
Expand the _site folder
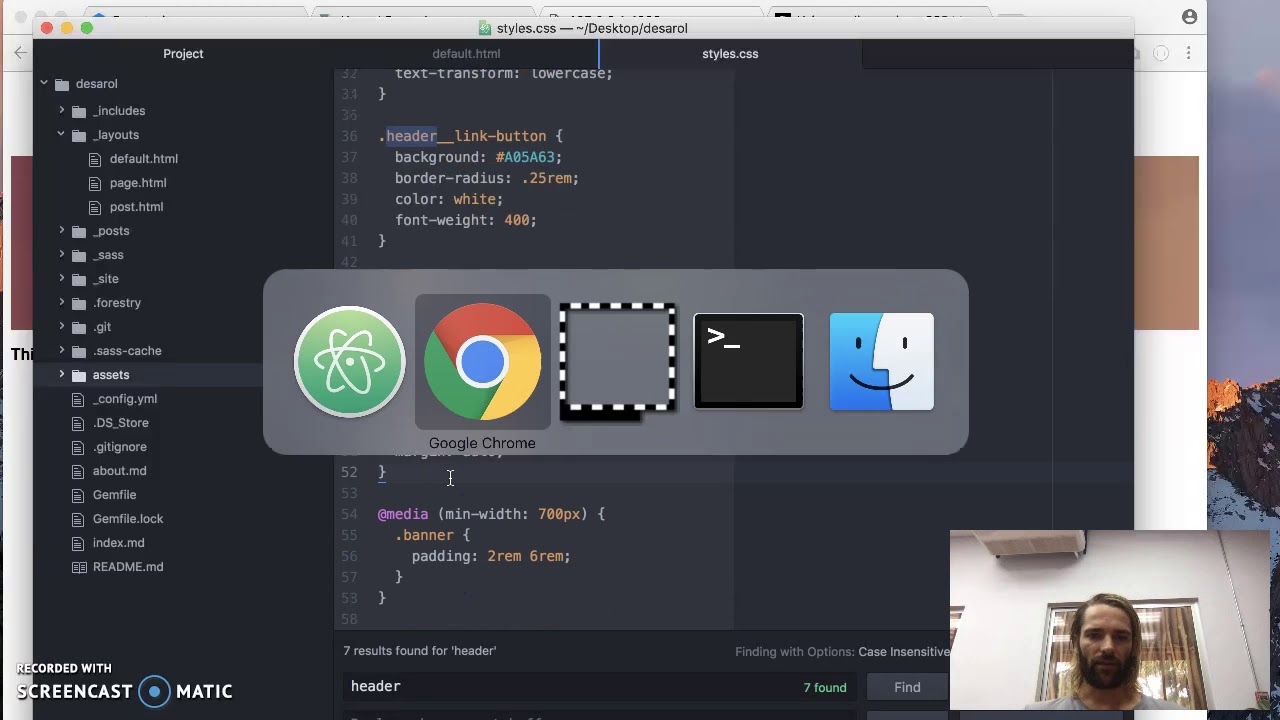pyautogui.click(x=62, y=279)
